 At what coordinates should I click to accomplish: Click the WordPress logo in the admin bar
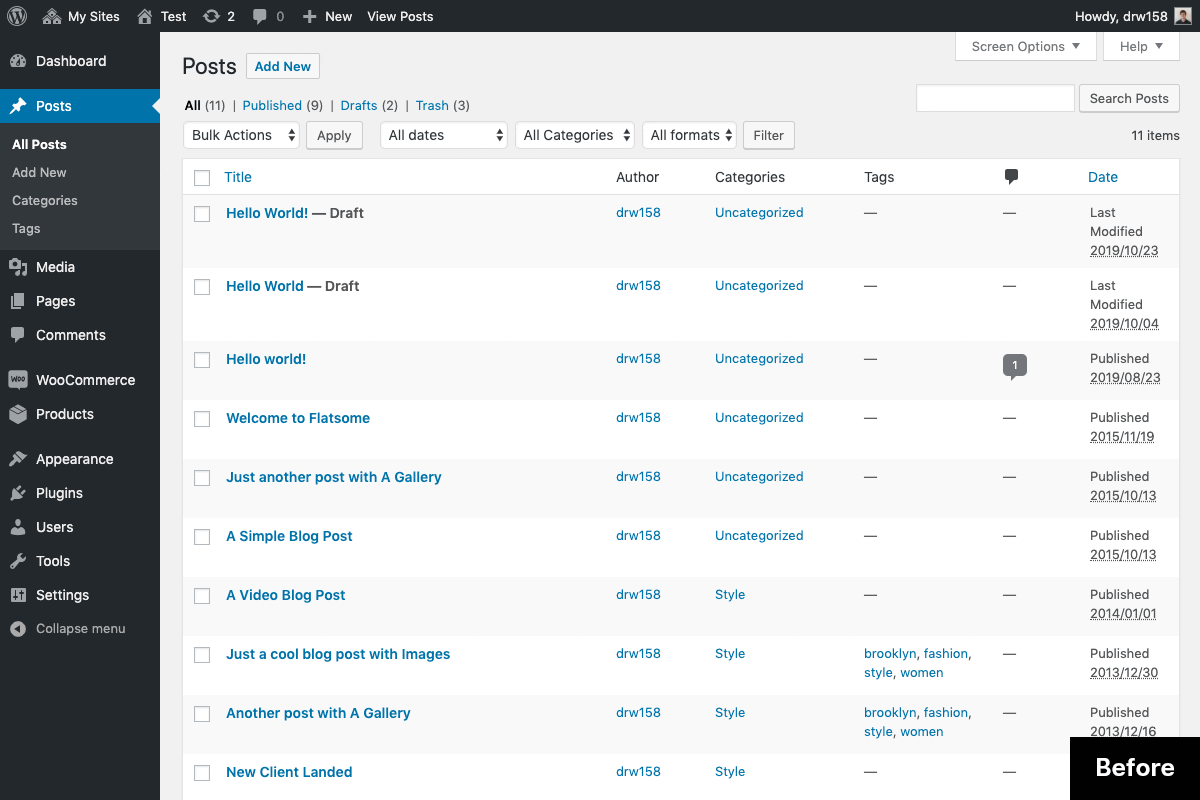[x=16, y=16]
